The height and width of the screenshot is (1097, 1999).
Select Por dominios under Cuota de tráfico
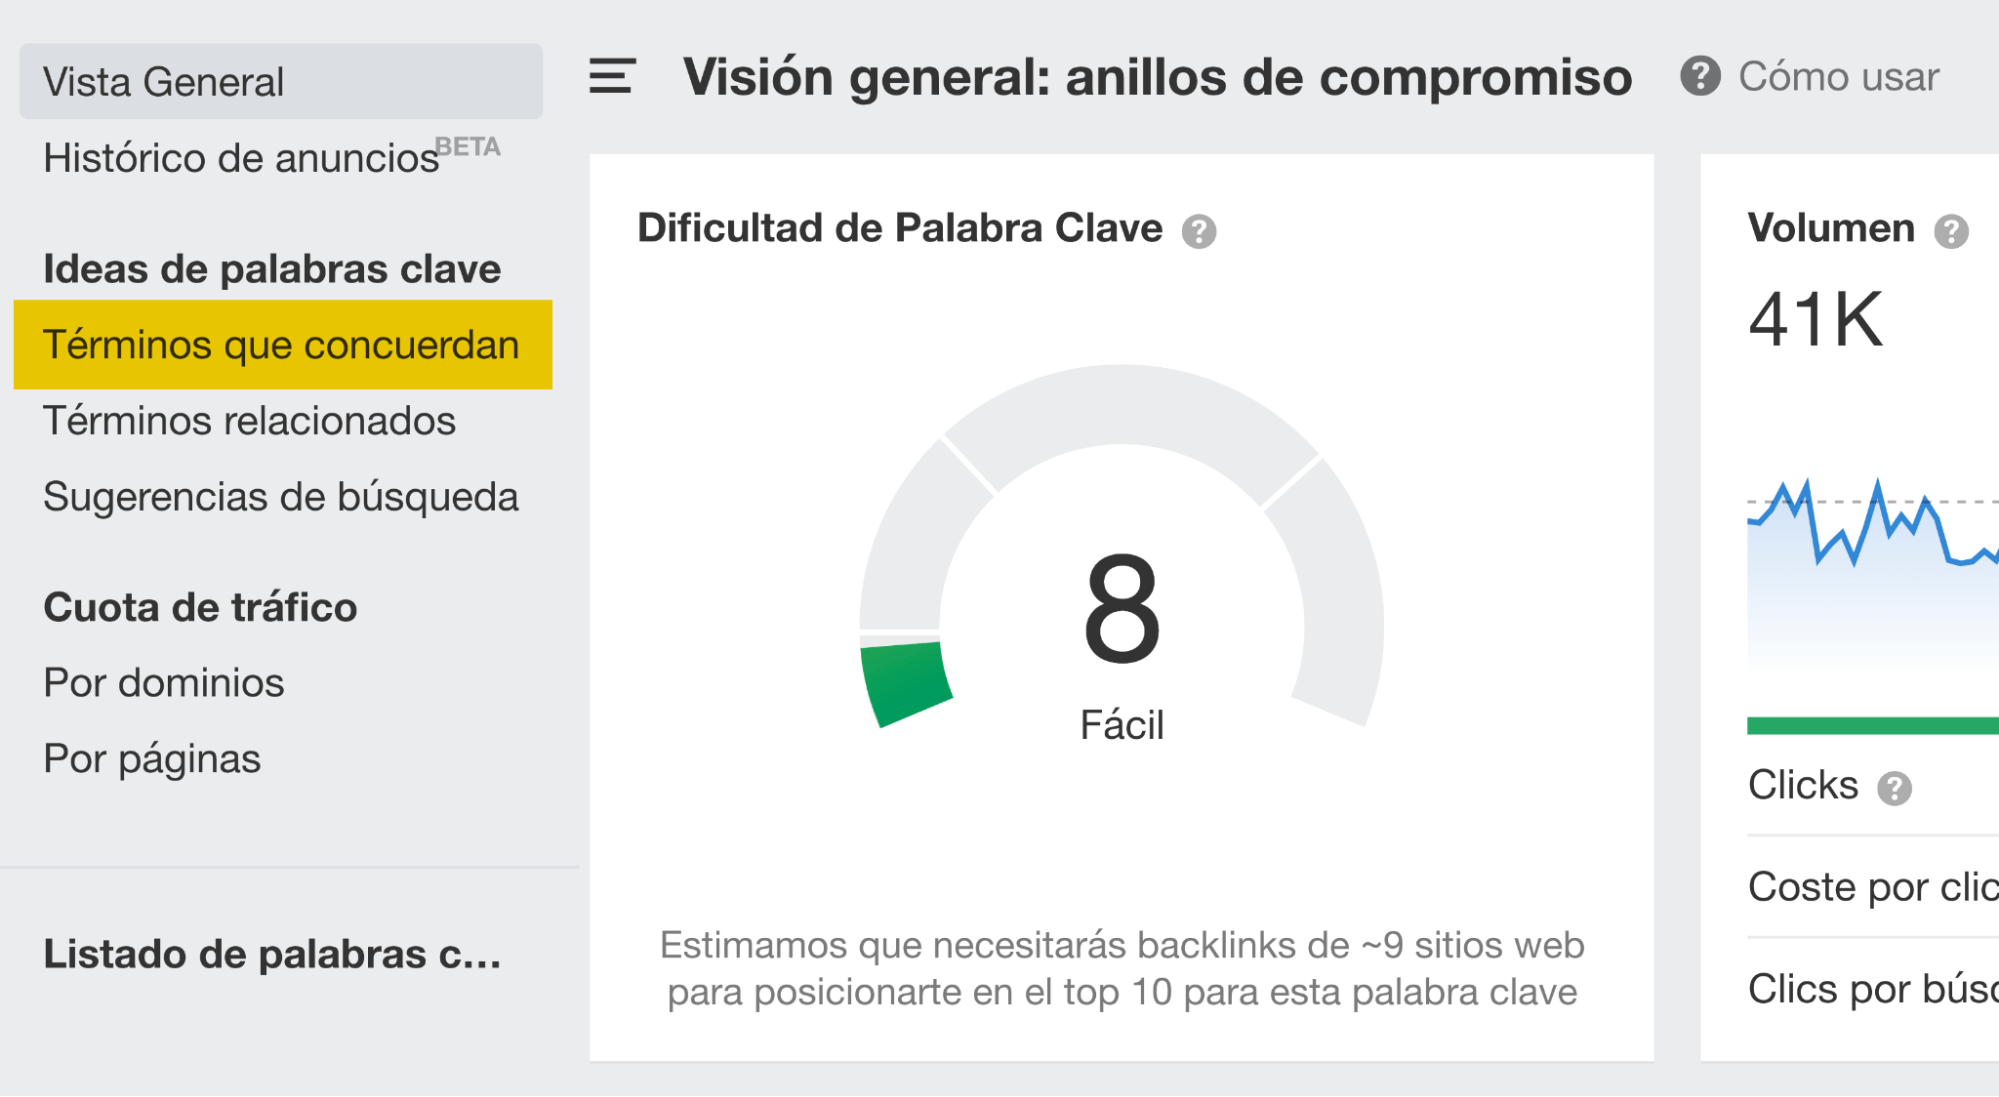point(163,682)
